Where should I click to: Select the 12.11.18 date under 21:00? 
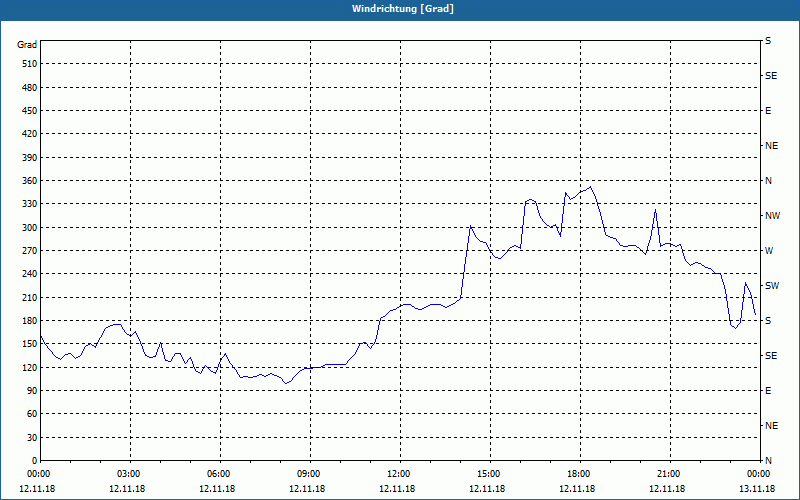coord(667,488)
